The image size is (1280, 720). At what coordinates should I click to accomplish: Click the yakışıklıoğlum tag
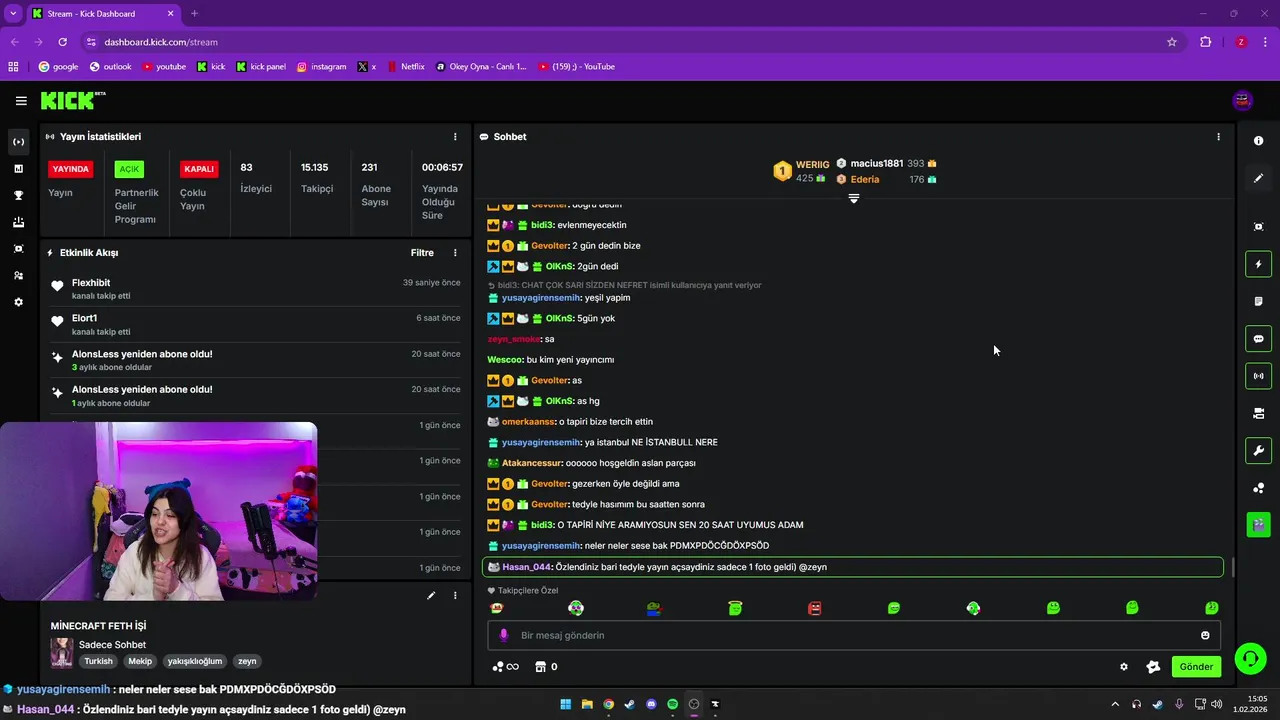click(x=195, y=661)
